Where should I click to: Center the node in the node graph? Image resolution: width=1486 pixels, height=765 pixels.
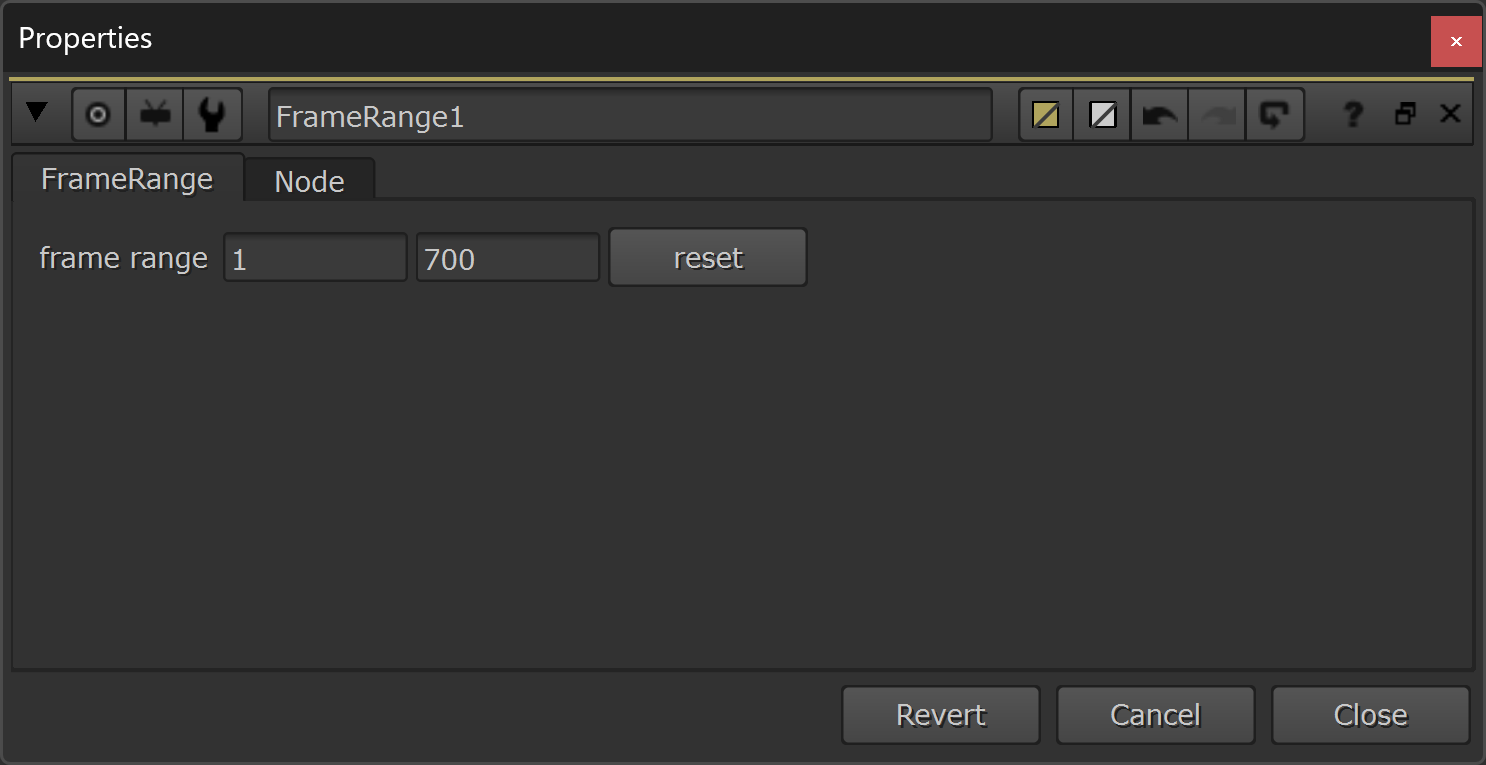tap(98, 115)
